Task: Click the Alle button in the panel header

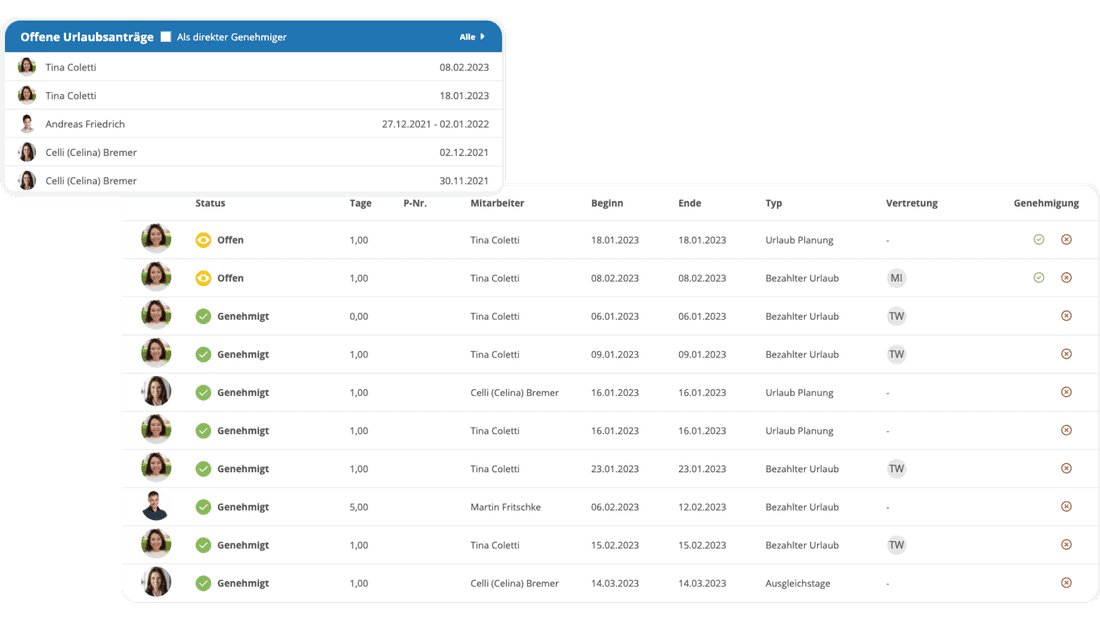Action: click(x=469, y=36)
